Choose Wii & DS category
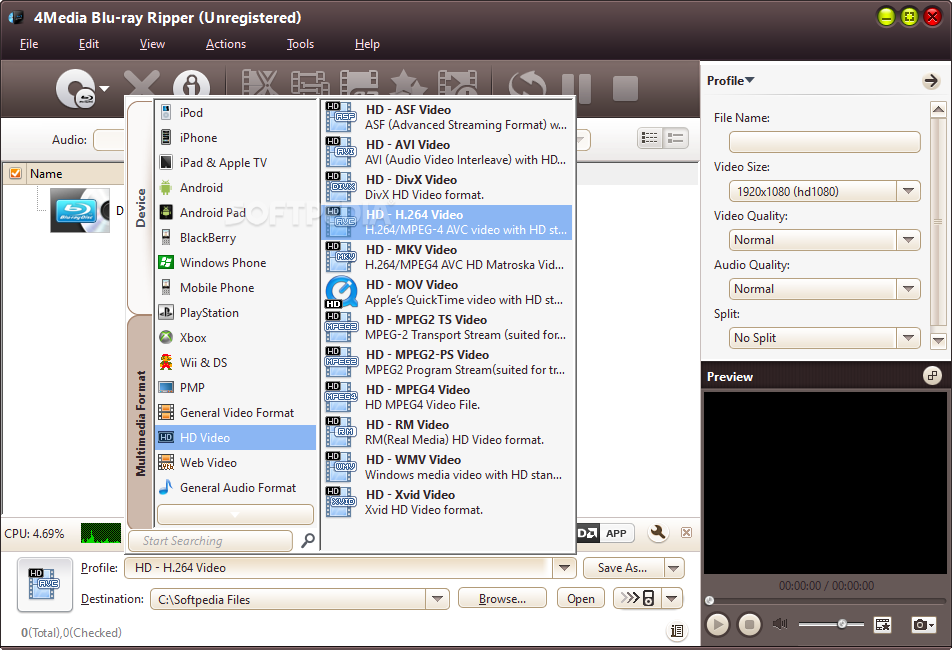Screen dimensions: 952x650 click(236, 362)
